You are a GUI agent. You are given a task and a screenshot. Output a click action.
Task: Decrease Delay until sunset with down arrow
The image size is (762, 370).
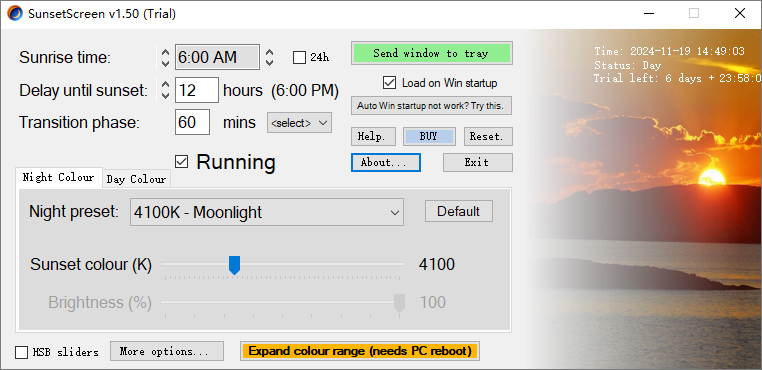(x=165, y=95)
